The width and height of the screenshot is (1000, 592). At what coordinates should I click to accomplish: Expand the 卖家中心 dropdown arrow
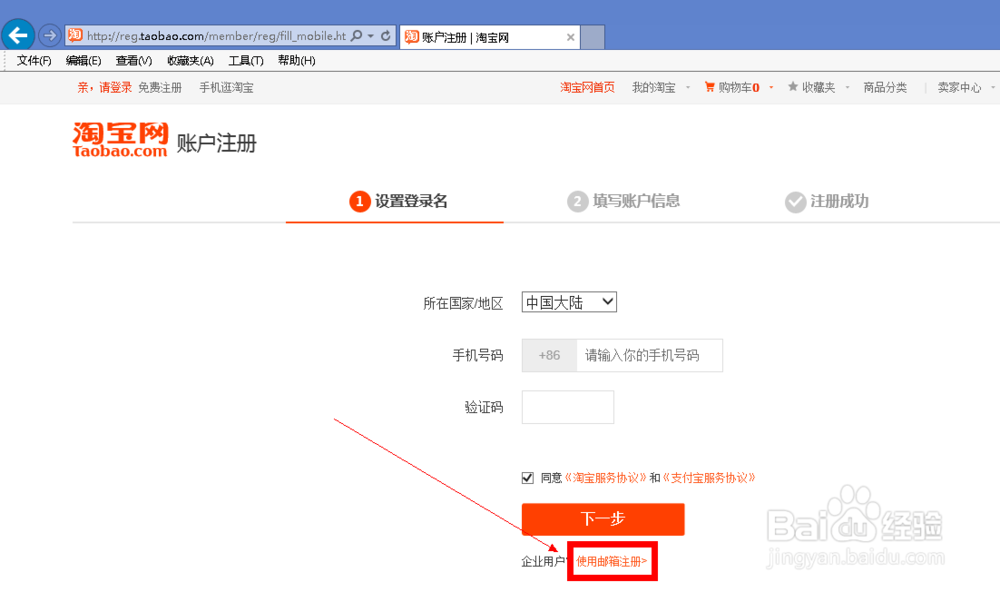point(993,87)
